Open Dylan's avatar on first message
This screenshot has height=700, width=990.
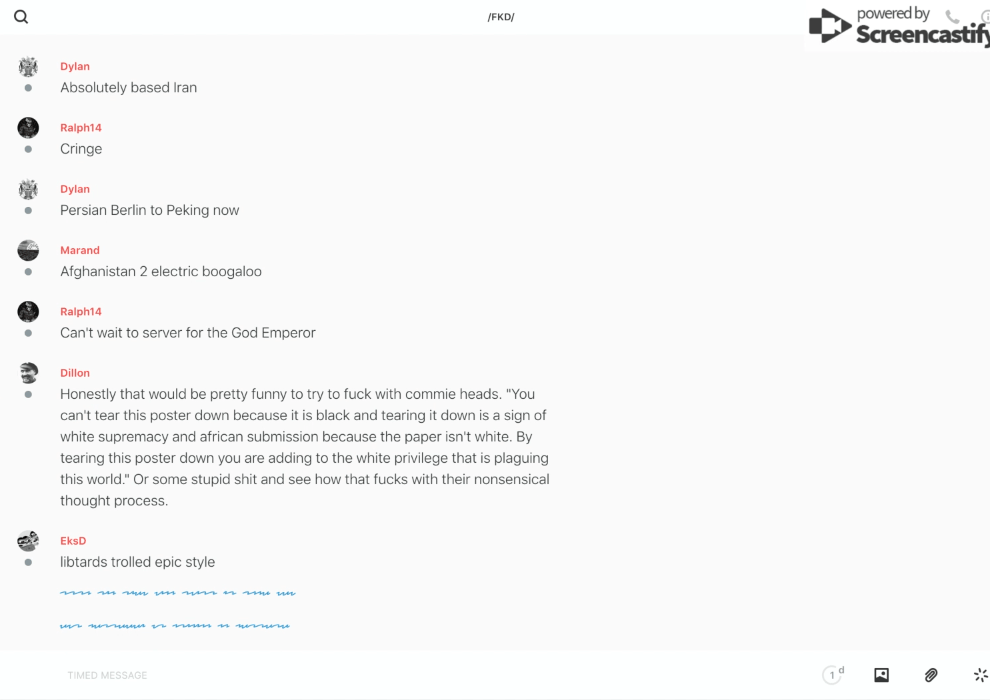[x=28, y=67]
